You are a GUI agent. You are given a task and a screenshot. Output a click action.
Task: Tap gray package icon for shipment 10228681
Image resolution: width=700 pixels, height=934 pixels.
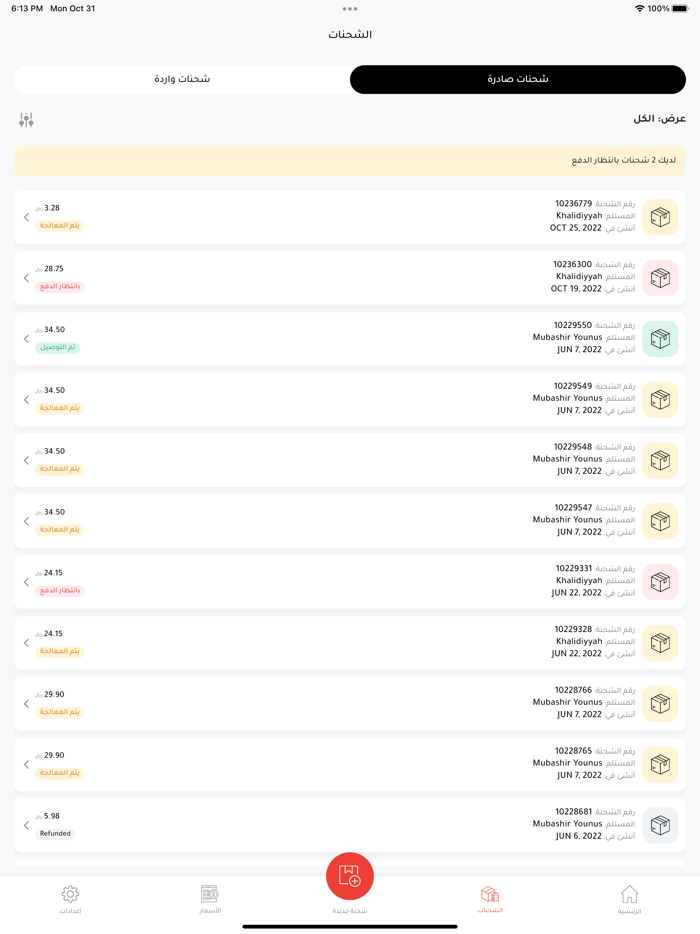[660, 825]
